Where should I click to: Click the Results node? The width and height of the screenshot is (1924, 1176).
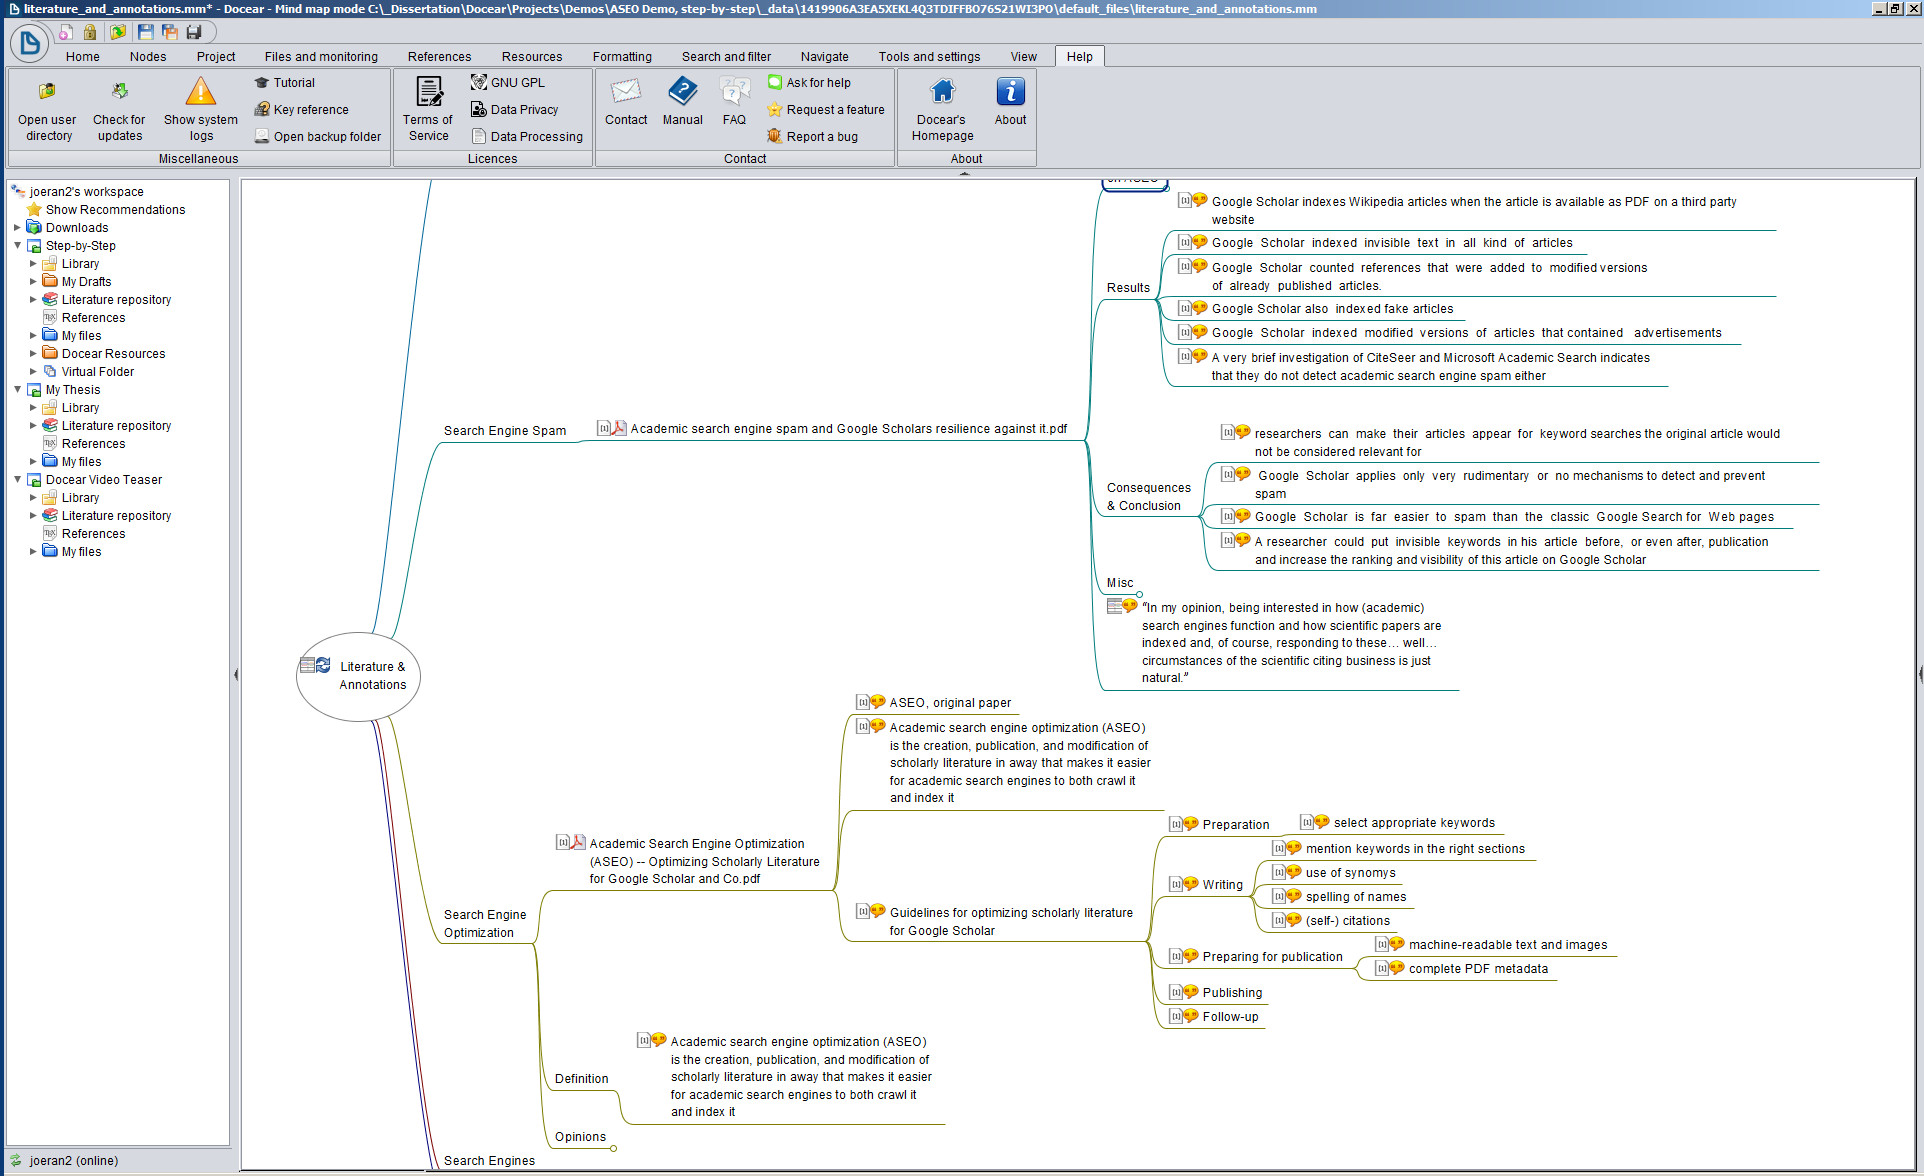click(1128, 287)
